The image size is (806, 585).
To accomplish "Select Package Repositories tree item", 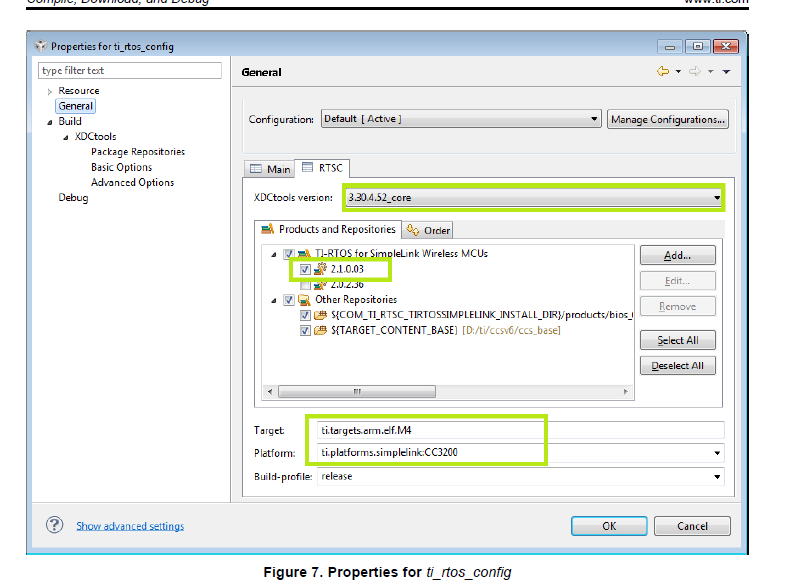I will click(x=138, y=152).
